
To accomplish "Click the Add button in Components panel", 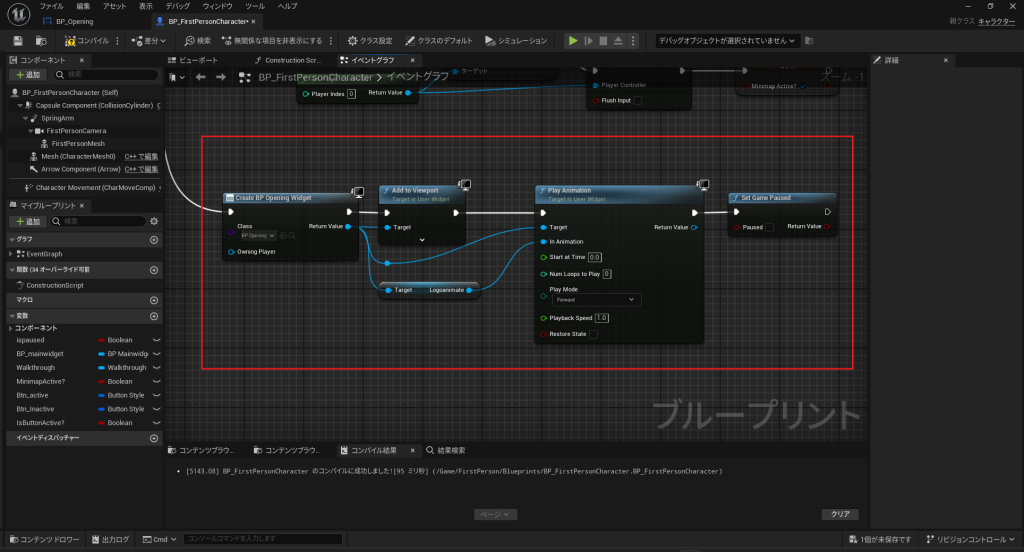I will click(28, 75).
